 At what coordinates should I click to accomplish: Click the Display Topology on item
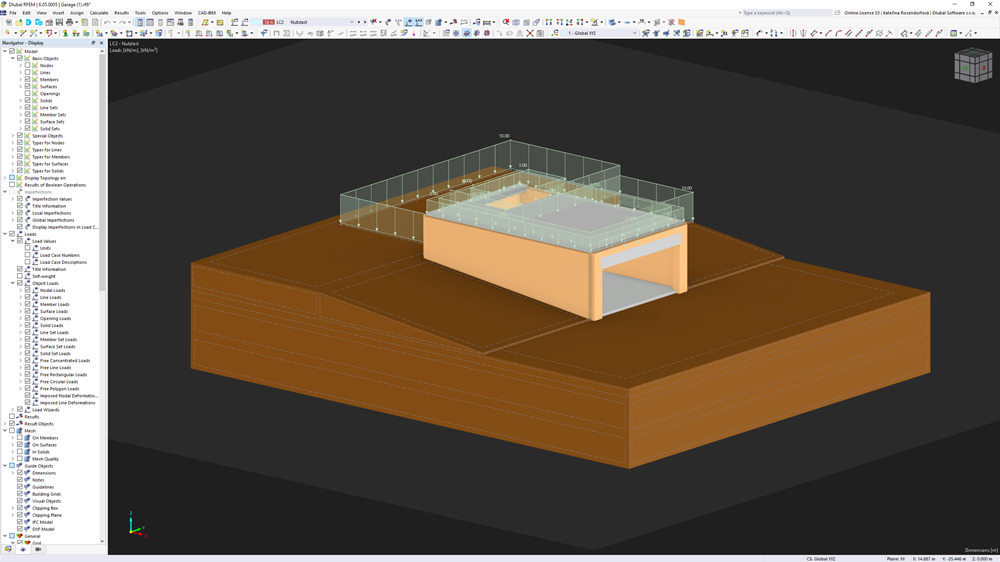(x=45, y=178)
